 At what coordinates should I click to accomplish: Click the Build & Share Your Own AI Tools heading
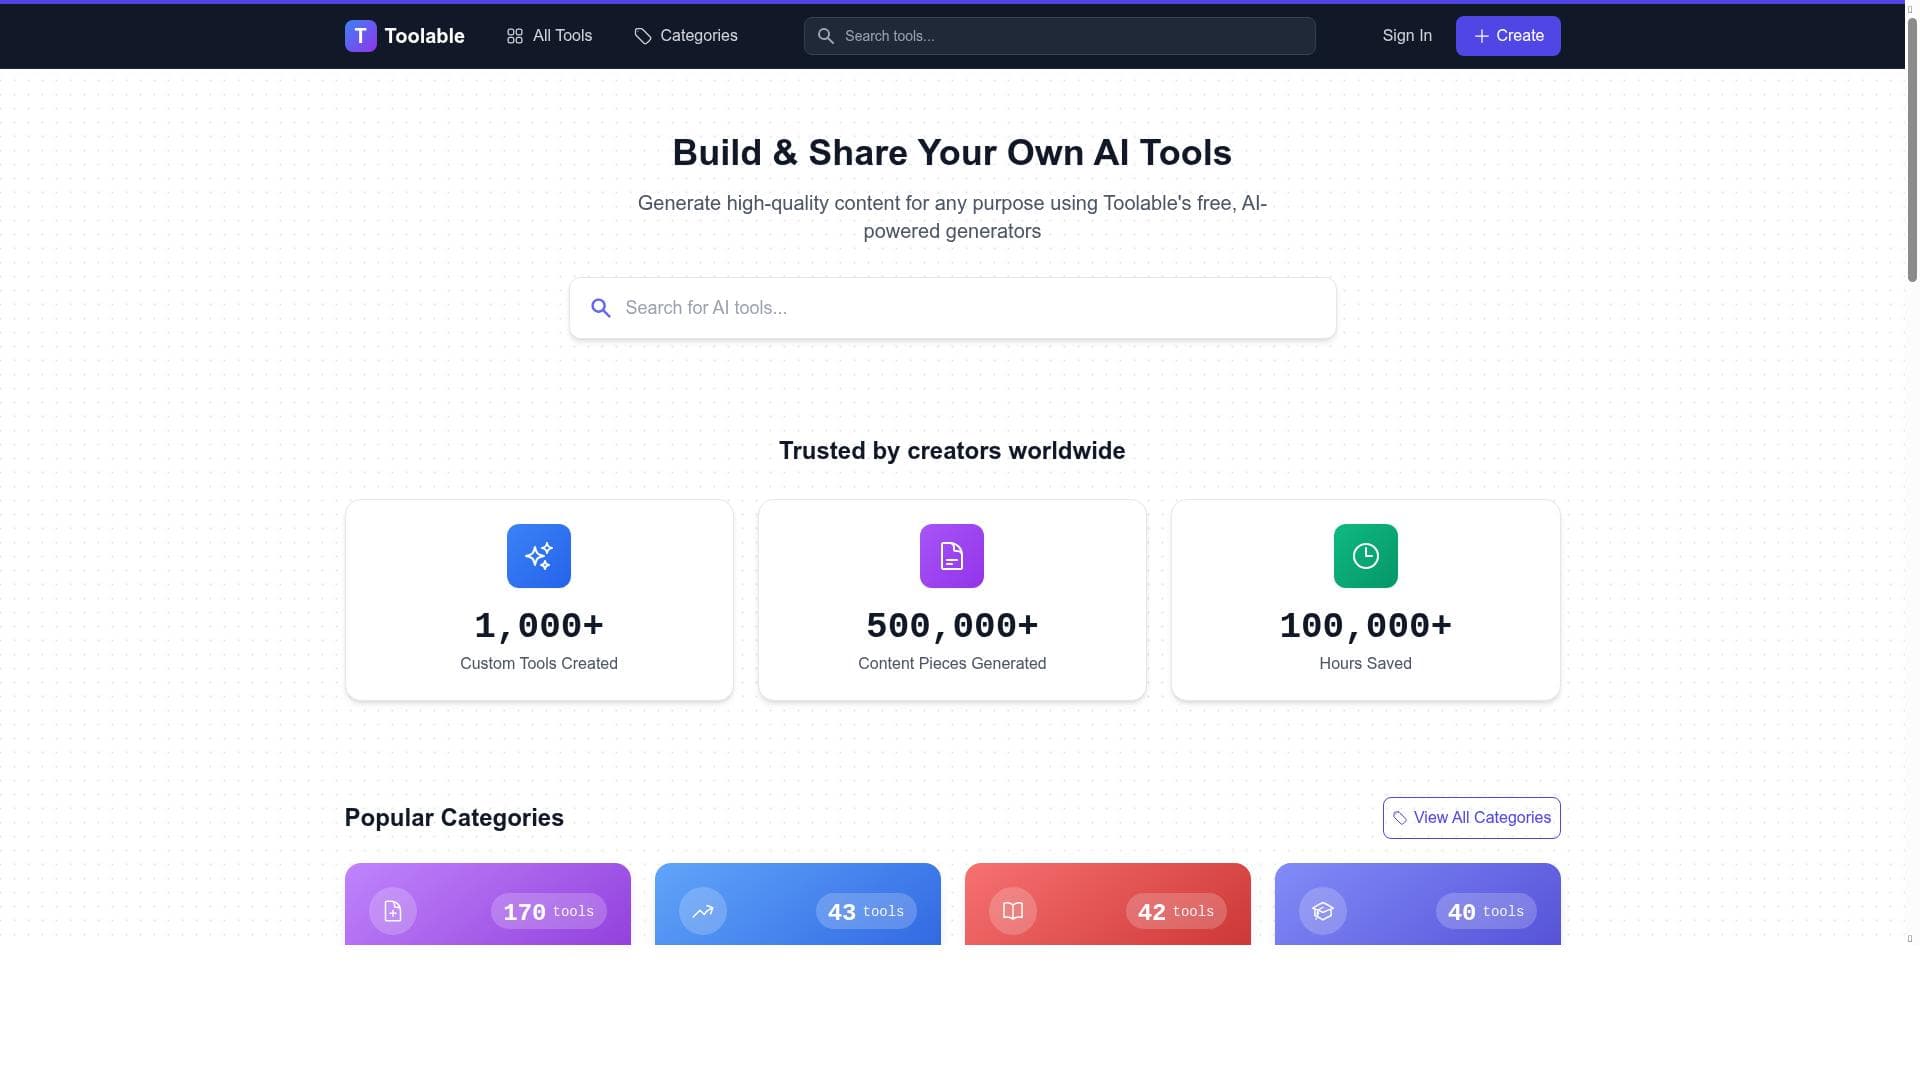[952, 153]
